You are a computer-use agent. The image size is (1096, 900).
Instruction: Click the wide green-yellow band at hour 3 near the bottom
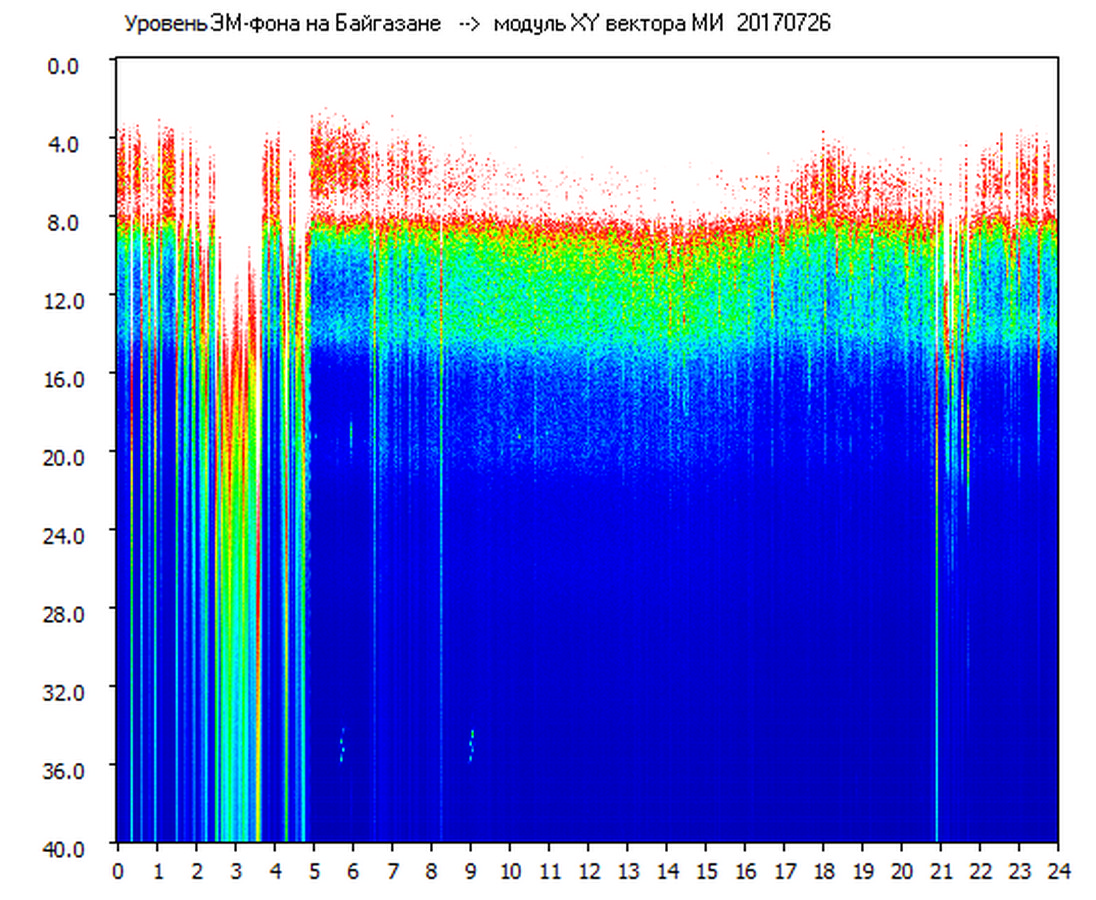coord(237,800)
